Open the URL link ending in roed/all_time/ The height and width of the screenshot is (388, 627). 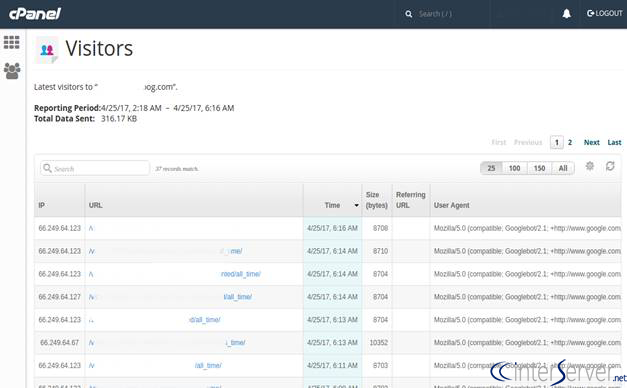pyautogui.click(x=241, y=274)
